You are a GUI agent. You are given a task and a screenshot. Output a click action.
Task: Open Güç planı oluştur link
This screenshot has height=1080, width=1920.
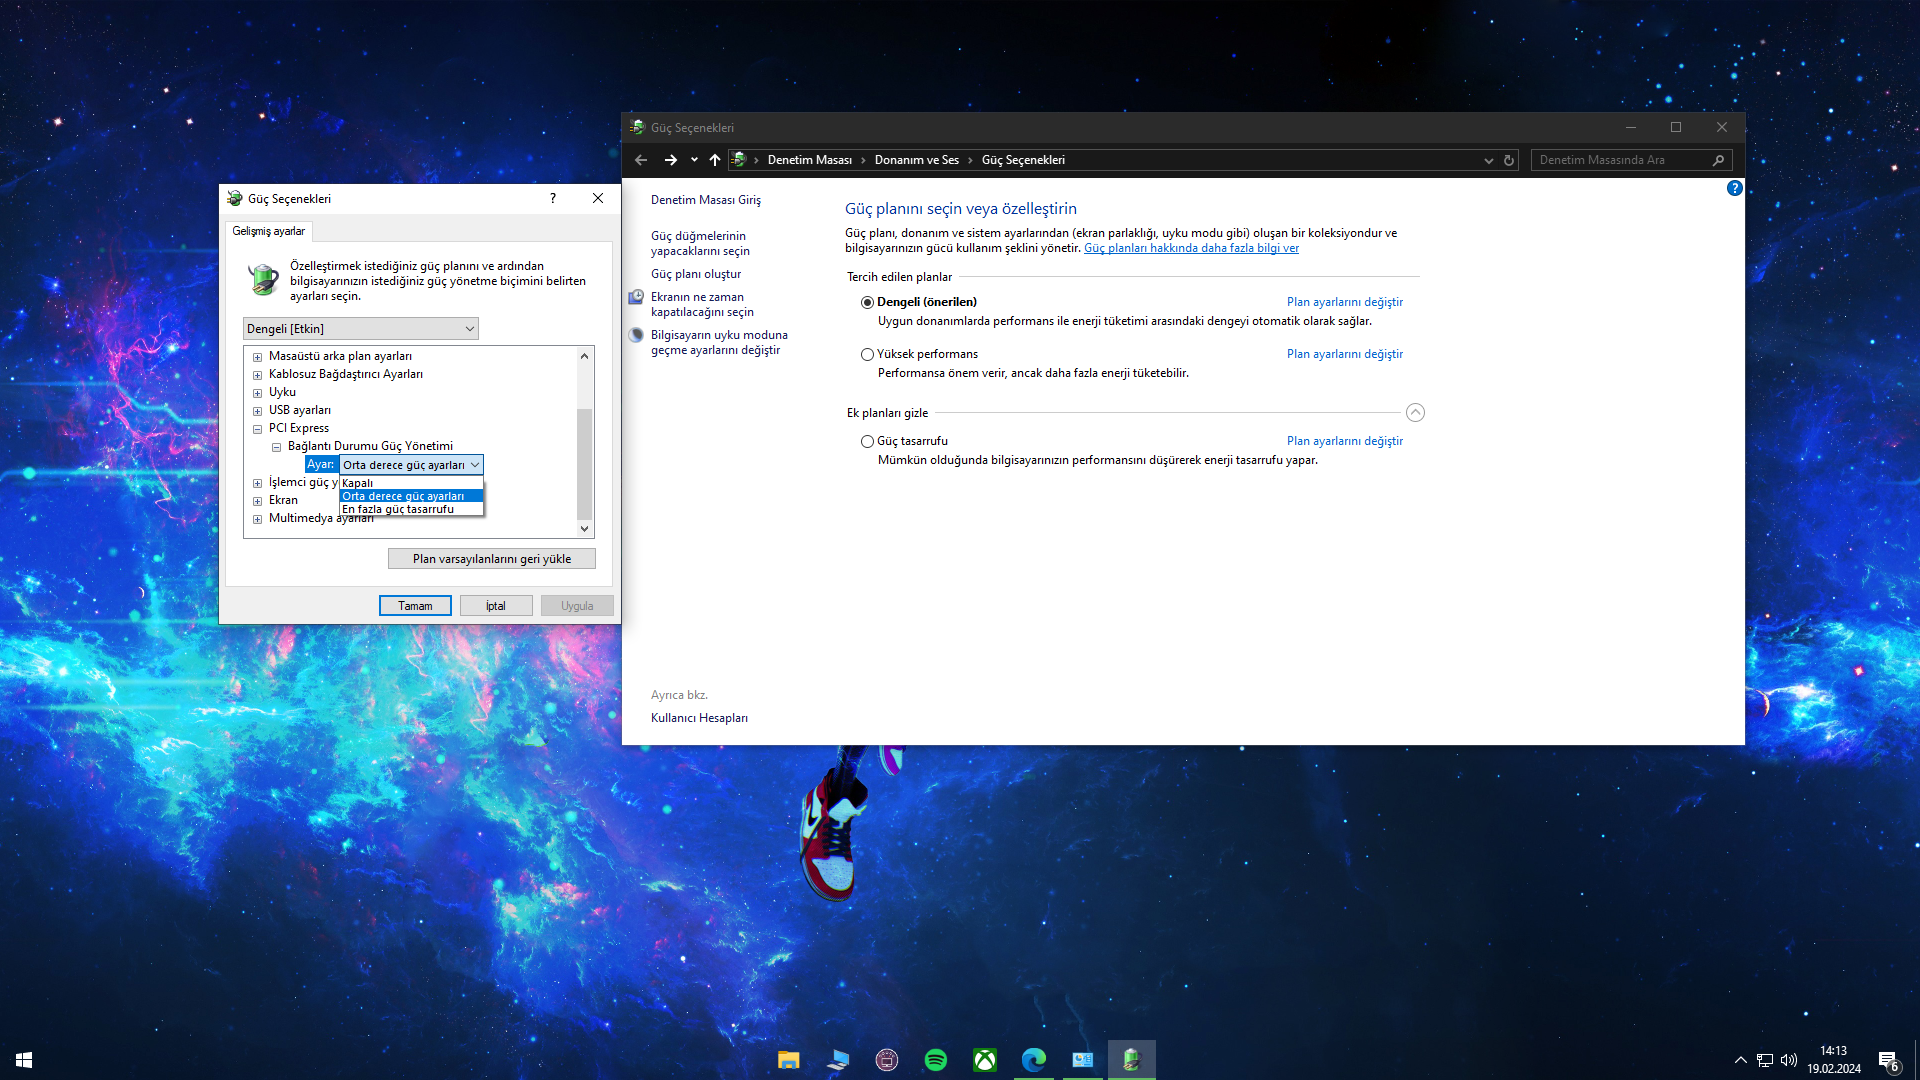tap(695, 274)
